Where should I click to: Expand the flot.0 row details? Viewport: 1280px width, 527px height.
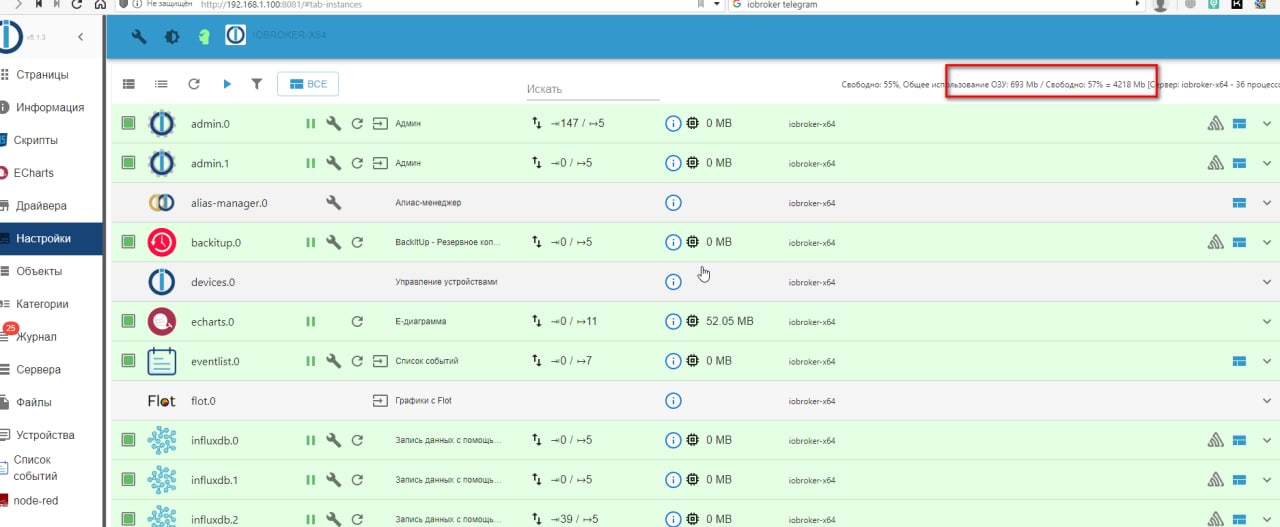click(x=1267, y=401)
